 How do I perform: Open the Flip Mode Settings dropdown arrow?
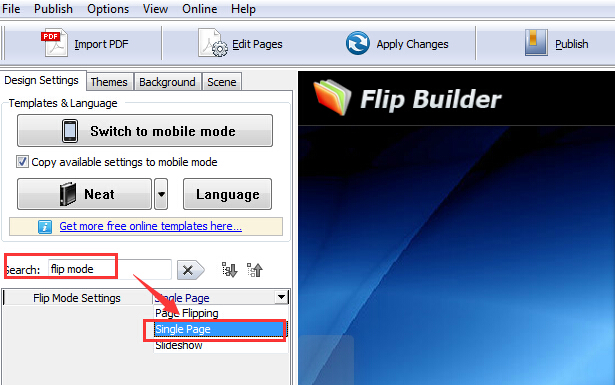[x=281, y=297]
